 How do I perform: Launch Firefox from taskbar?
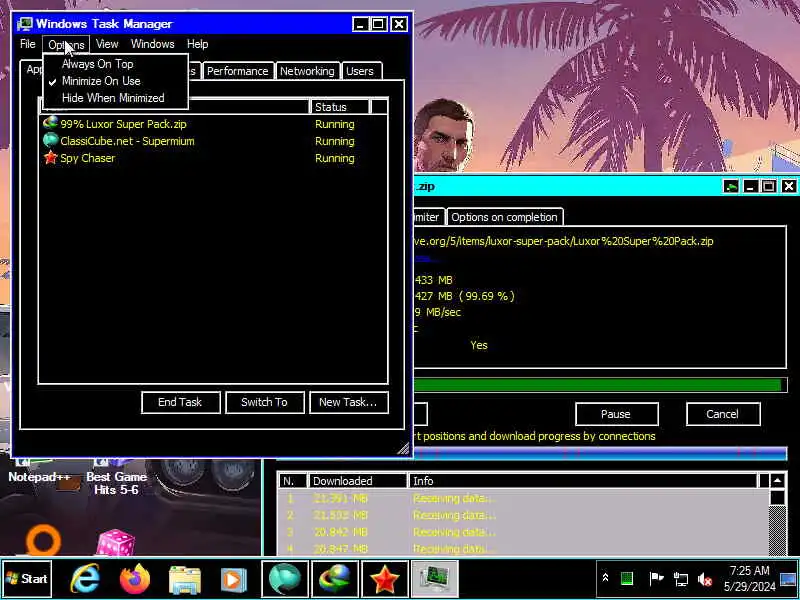[135, 579]
